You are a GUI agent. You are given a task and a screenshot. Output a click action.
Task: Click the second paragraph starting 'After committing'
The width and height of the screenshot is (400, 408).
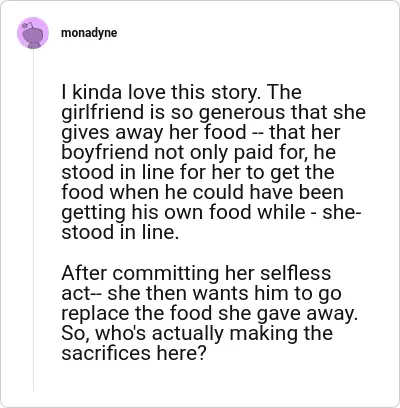(x=209, y=313)
